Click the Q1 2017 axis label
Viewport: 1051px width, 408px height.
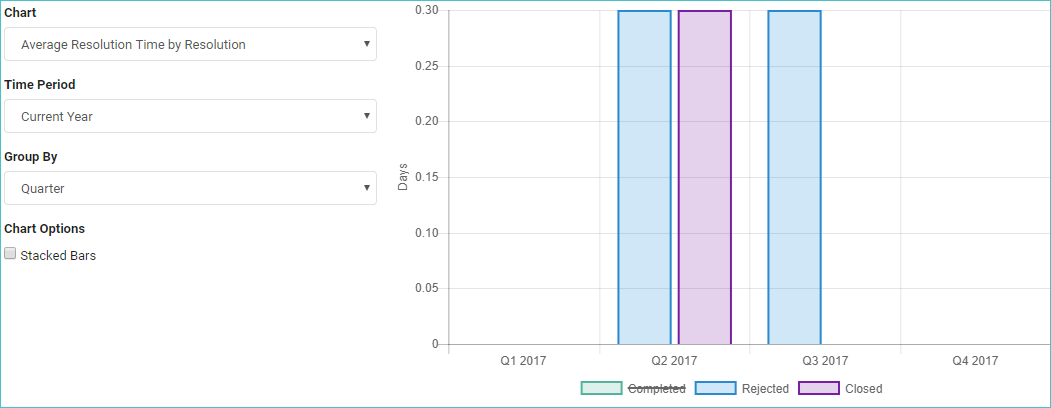pos(523,361)
